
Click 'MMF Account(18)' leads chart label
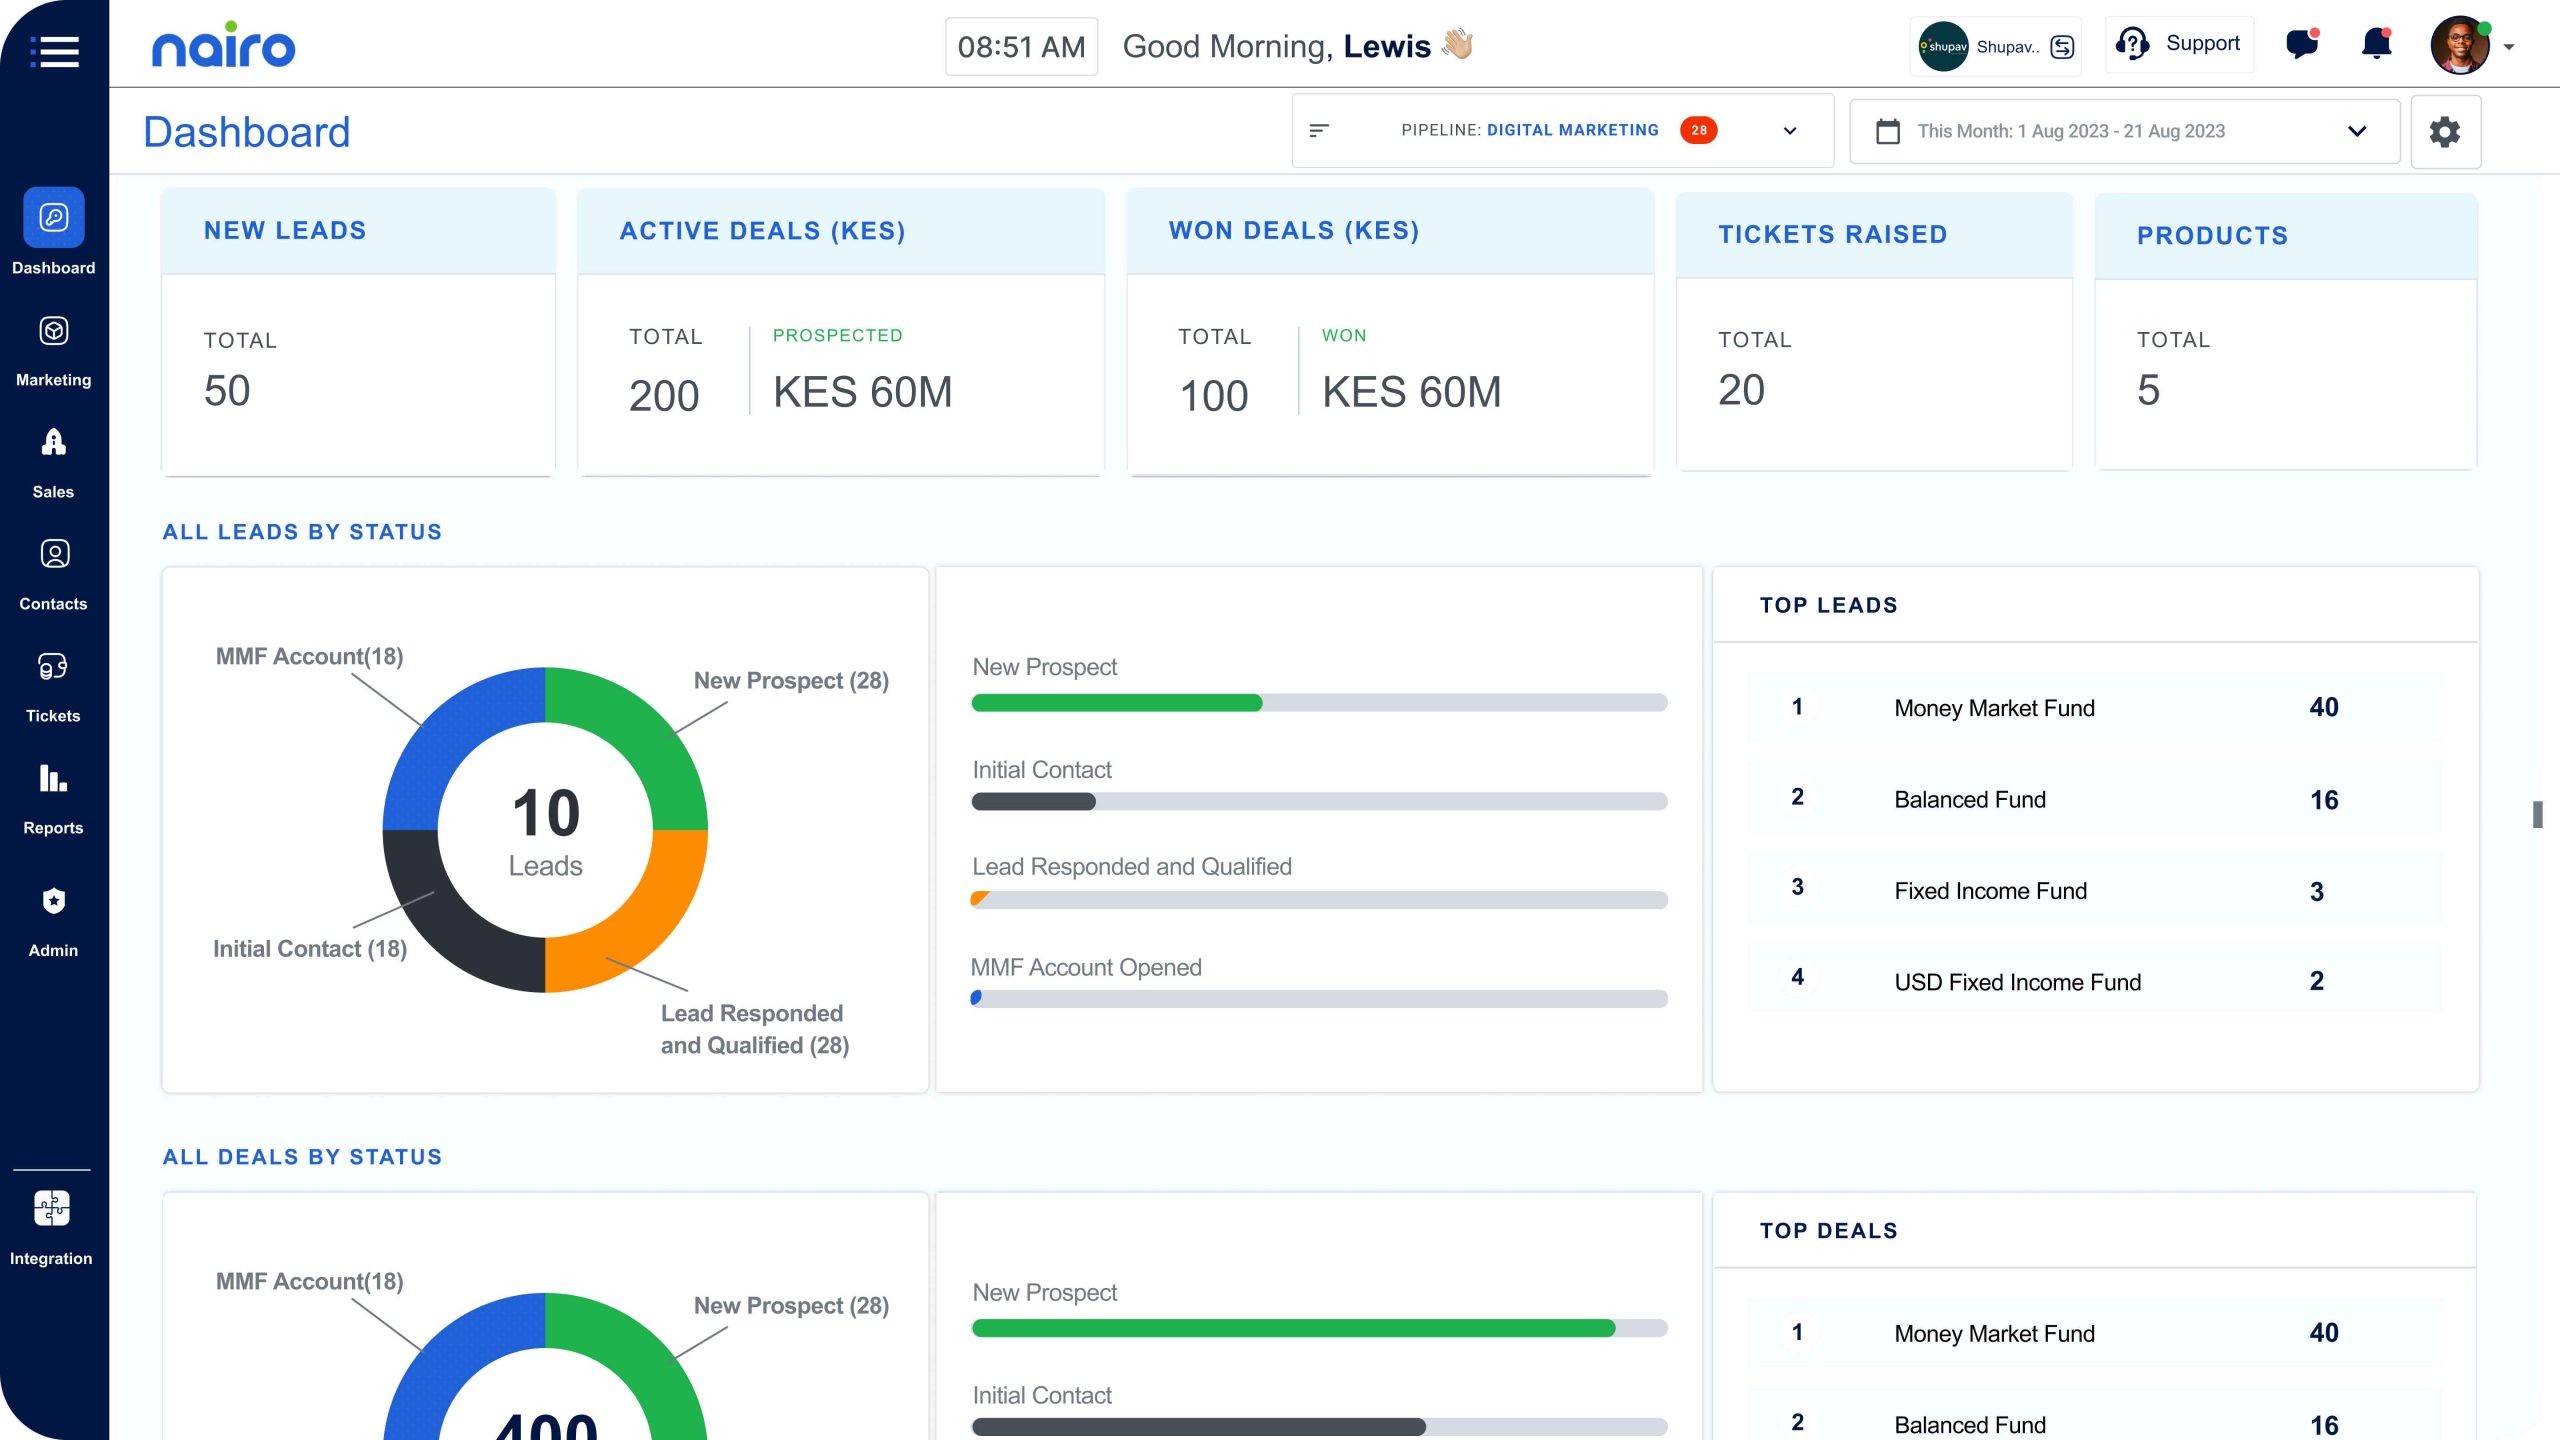309,656
